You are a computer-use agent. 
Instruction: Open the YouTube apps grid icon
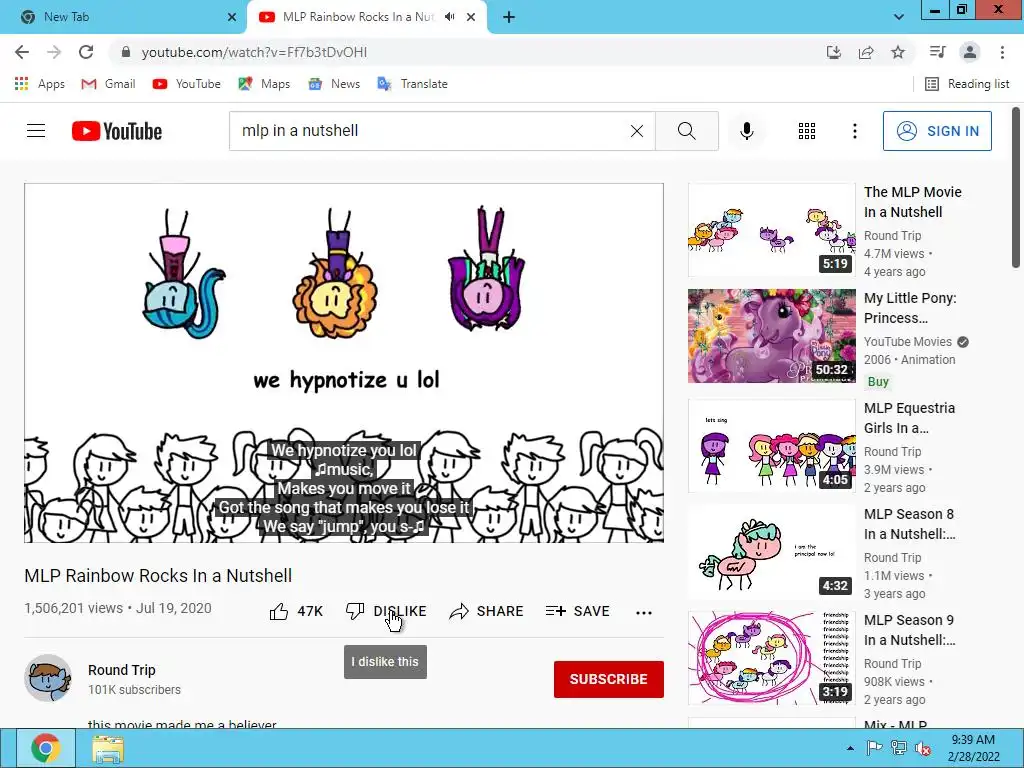pyautogui.click(x=807, y=131)
